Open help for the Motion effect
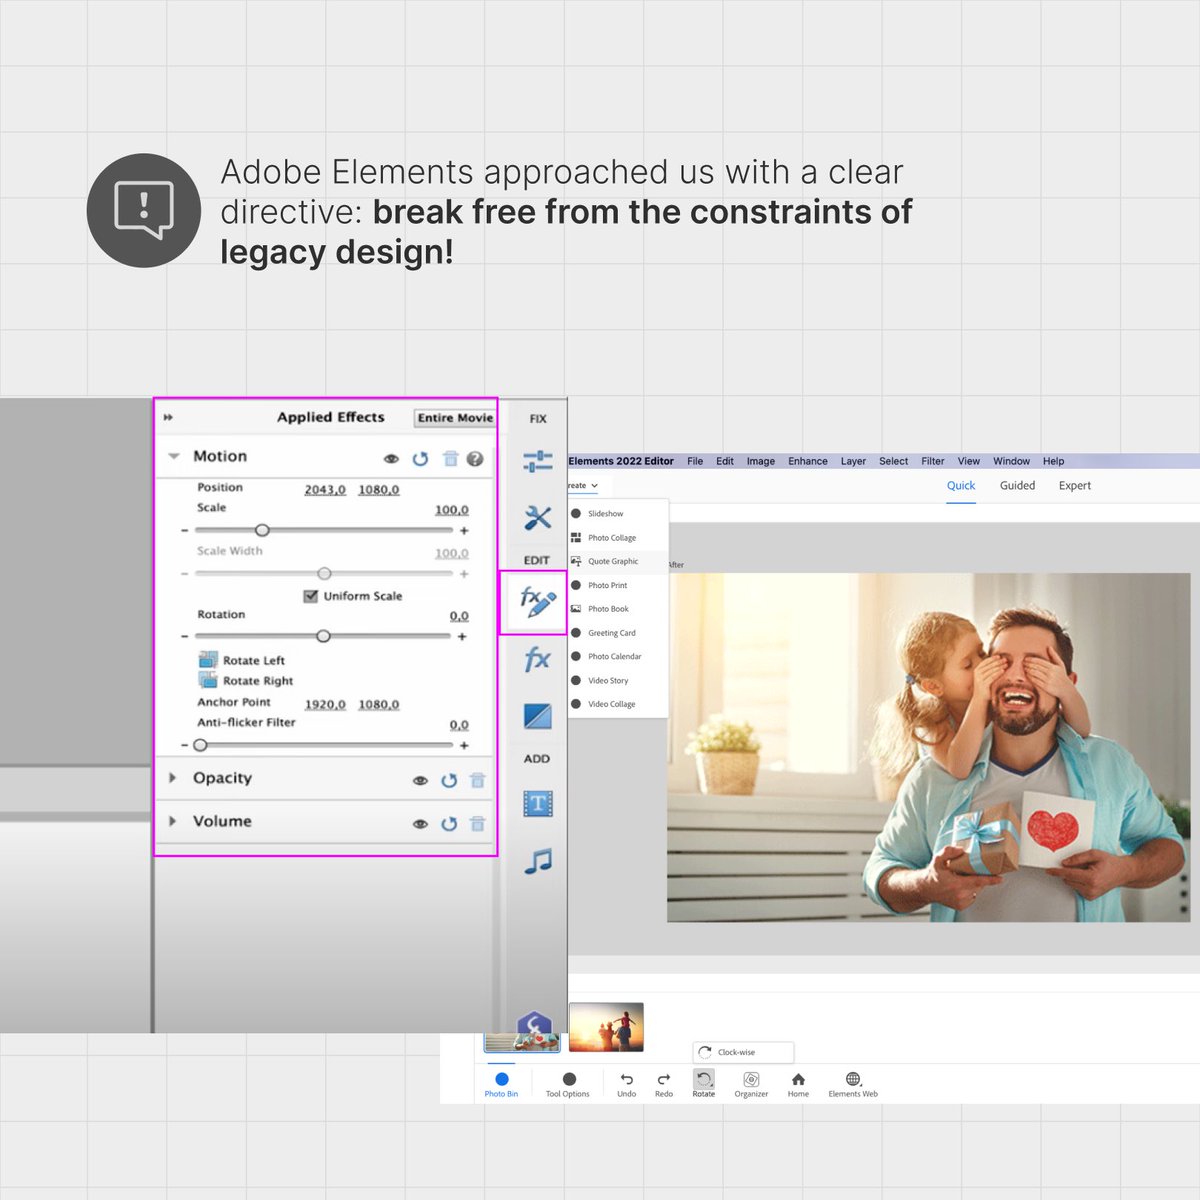 point(475,458)
